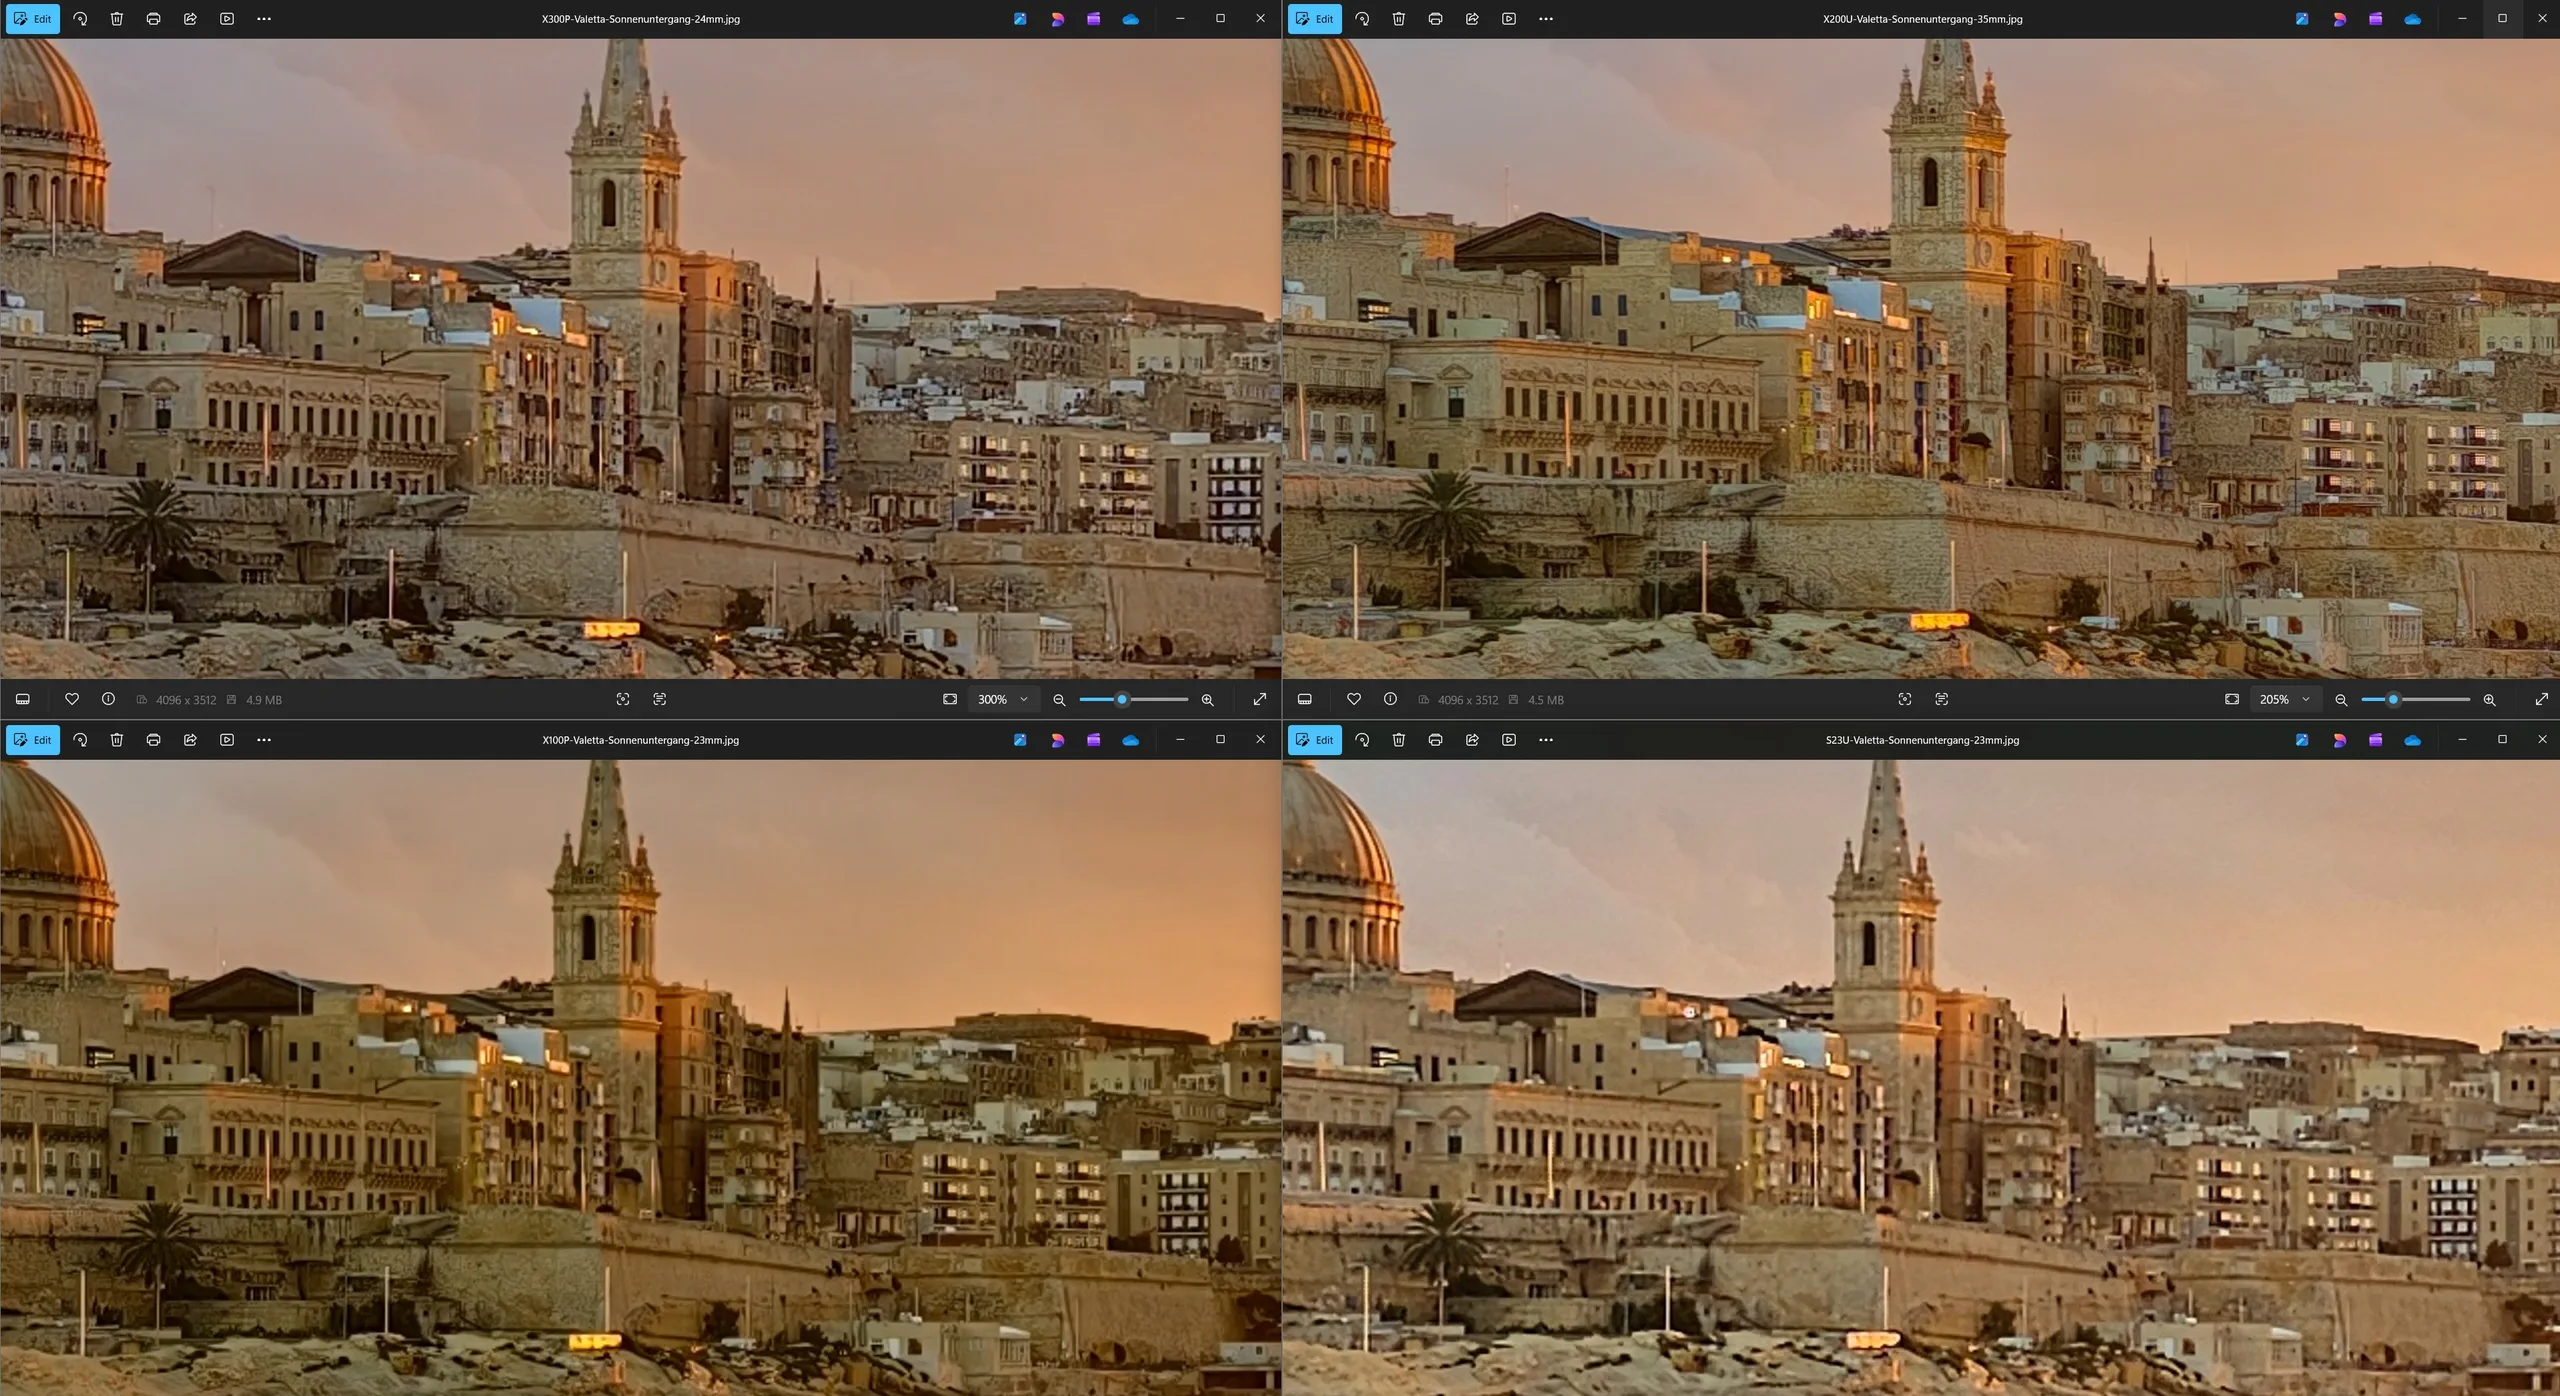Open See more menu in S23U window
This screenshot has height=1396, width=2560.
tap(1546, 740)
